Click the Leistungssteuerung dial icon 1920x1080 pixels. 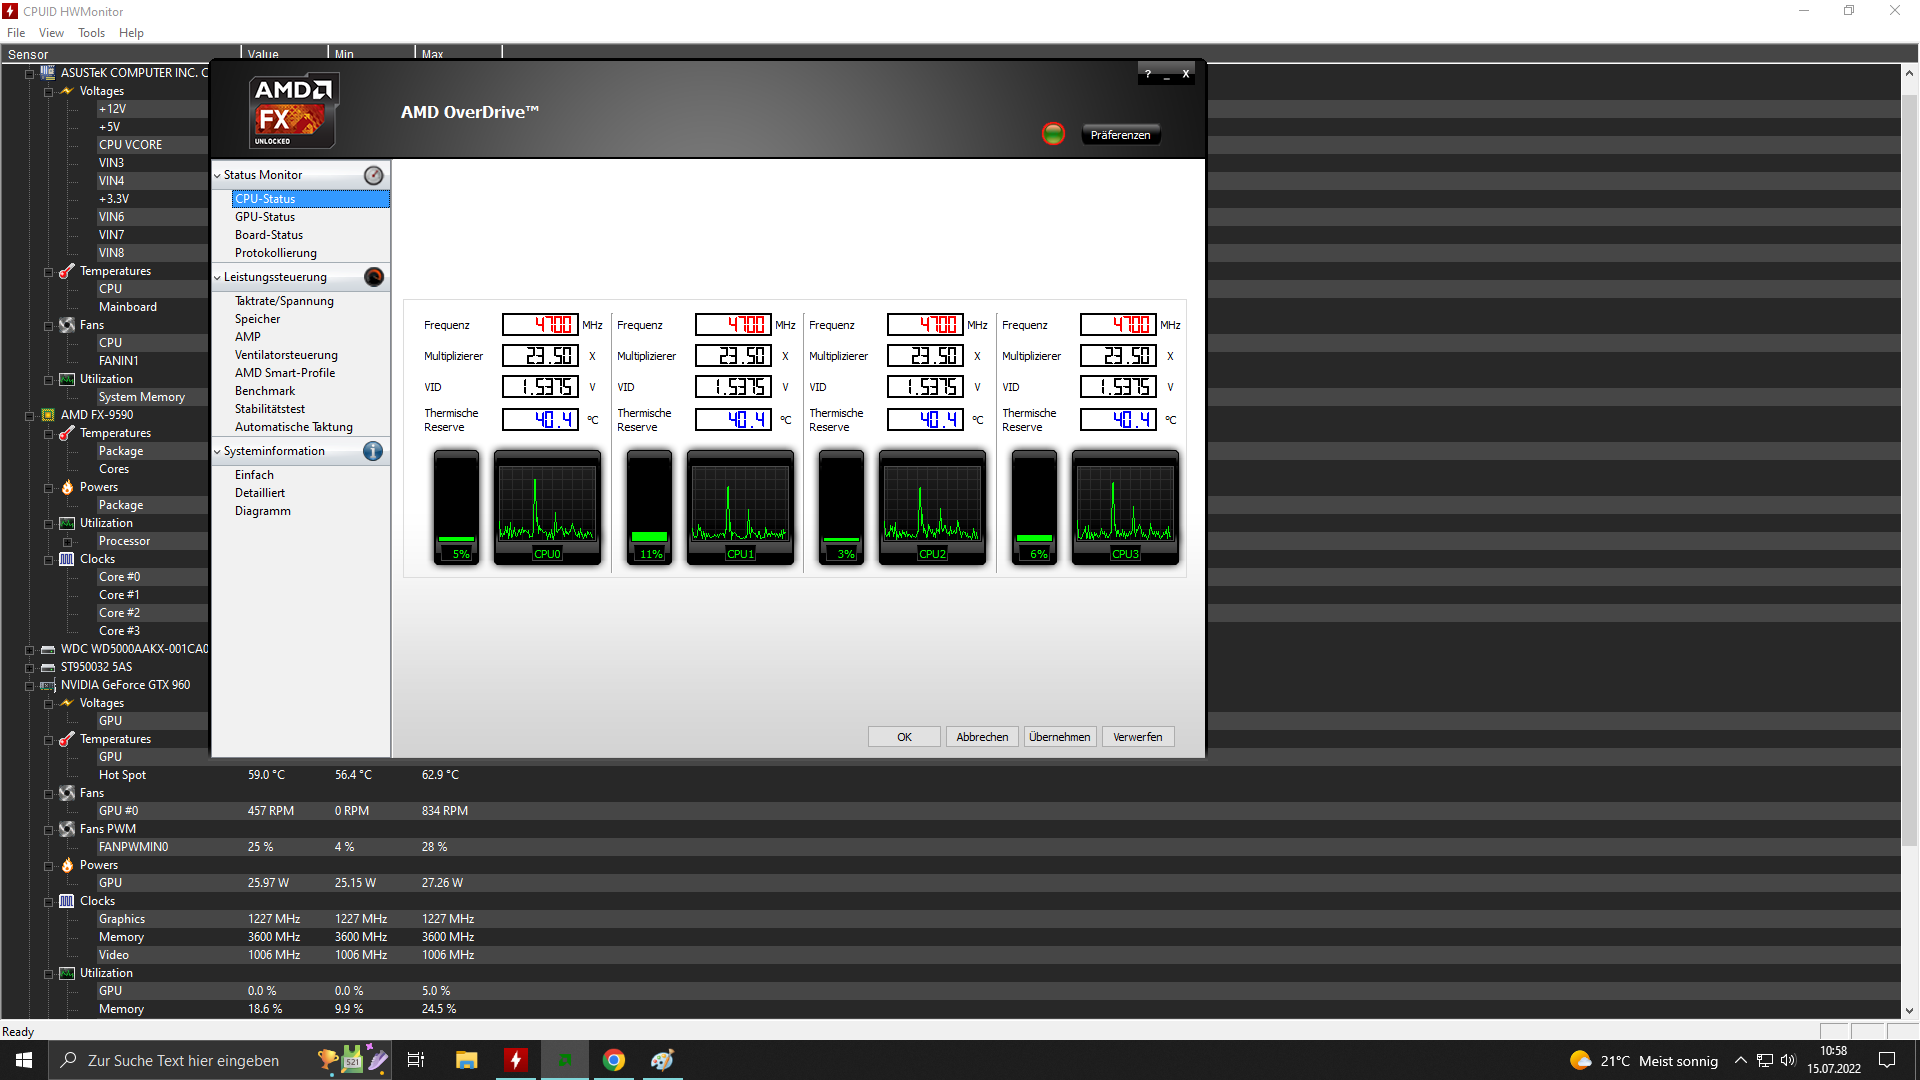(x=374, y=277)
